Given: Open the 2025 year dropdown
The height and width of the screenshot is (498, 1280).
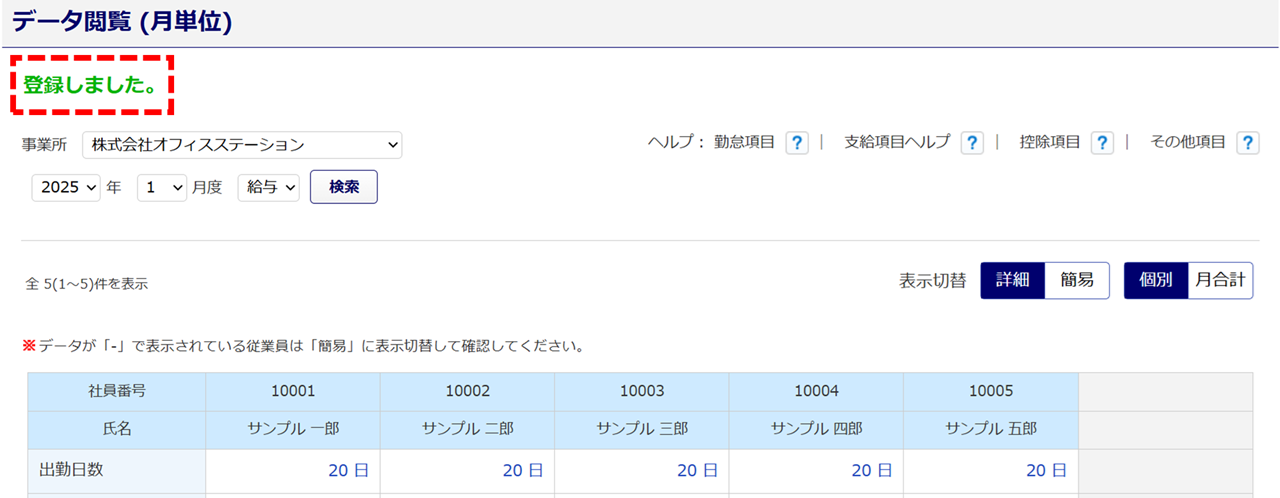Looking at the screenshot, I should 66,187.
